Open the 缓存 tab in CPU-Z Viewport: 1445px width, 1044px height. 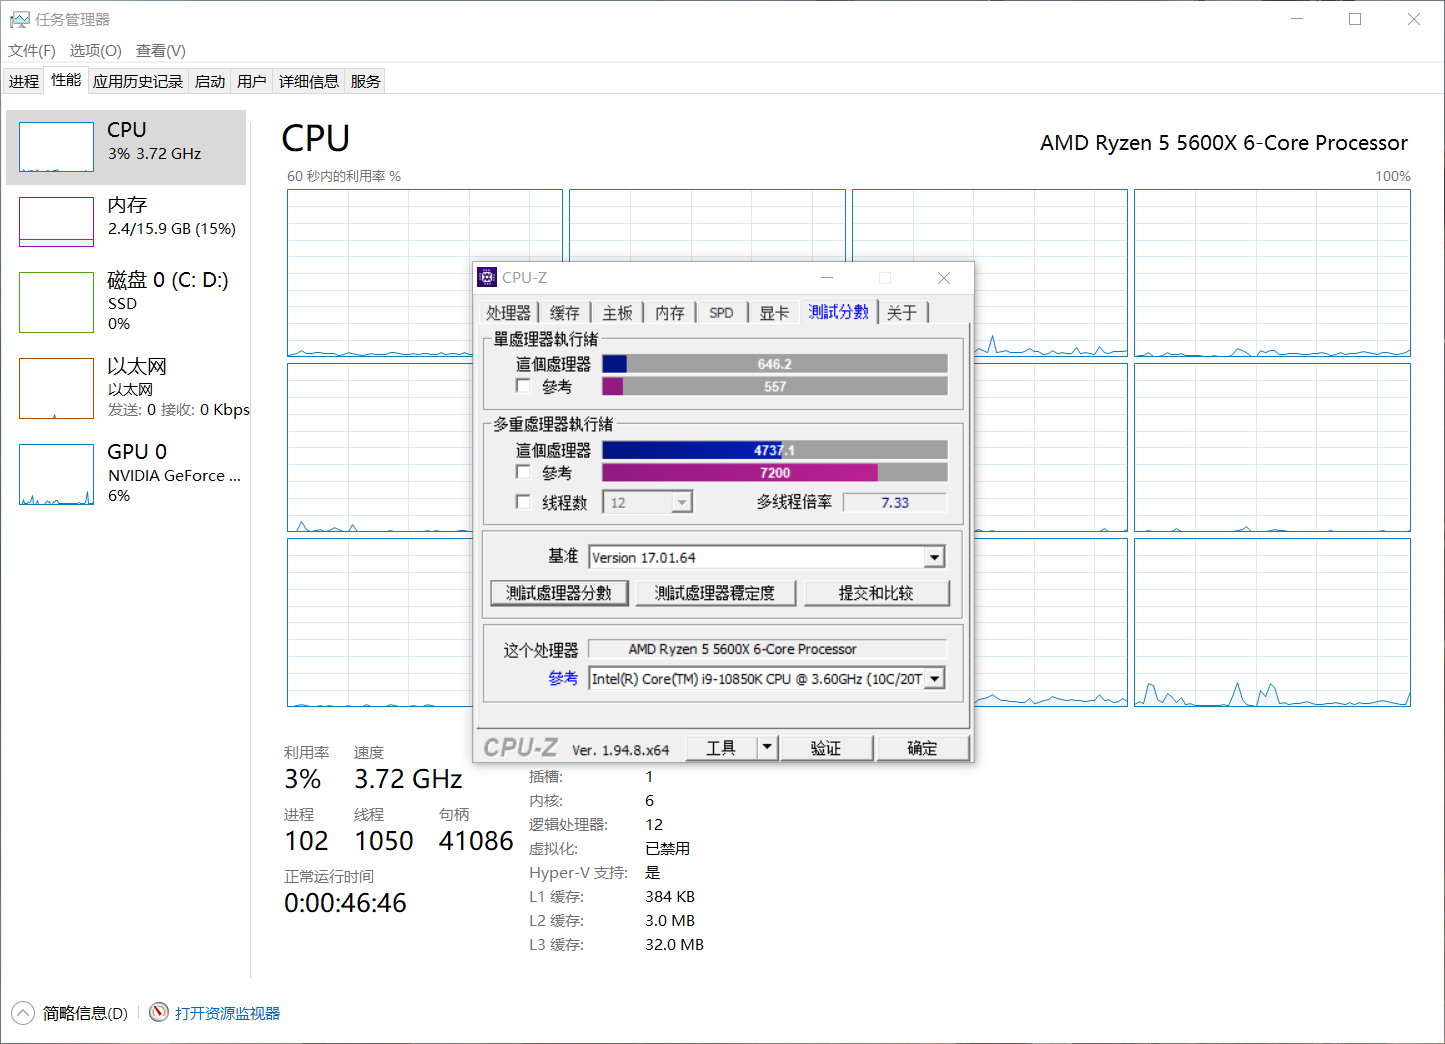[565, 313]
